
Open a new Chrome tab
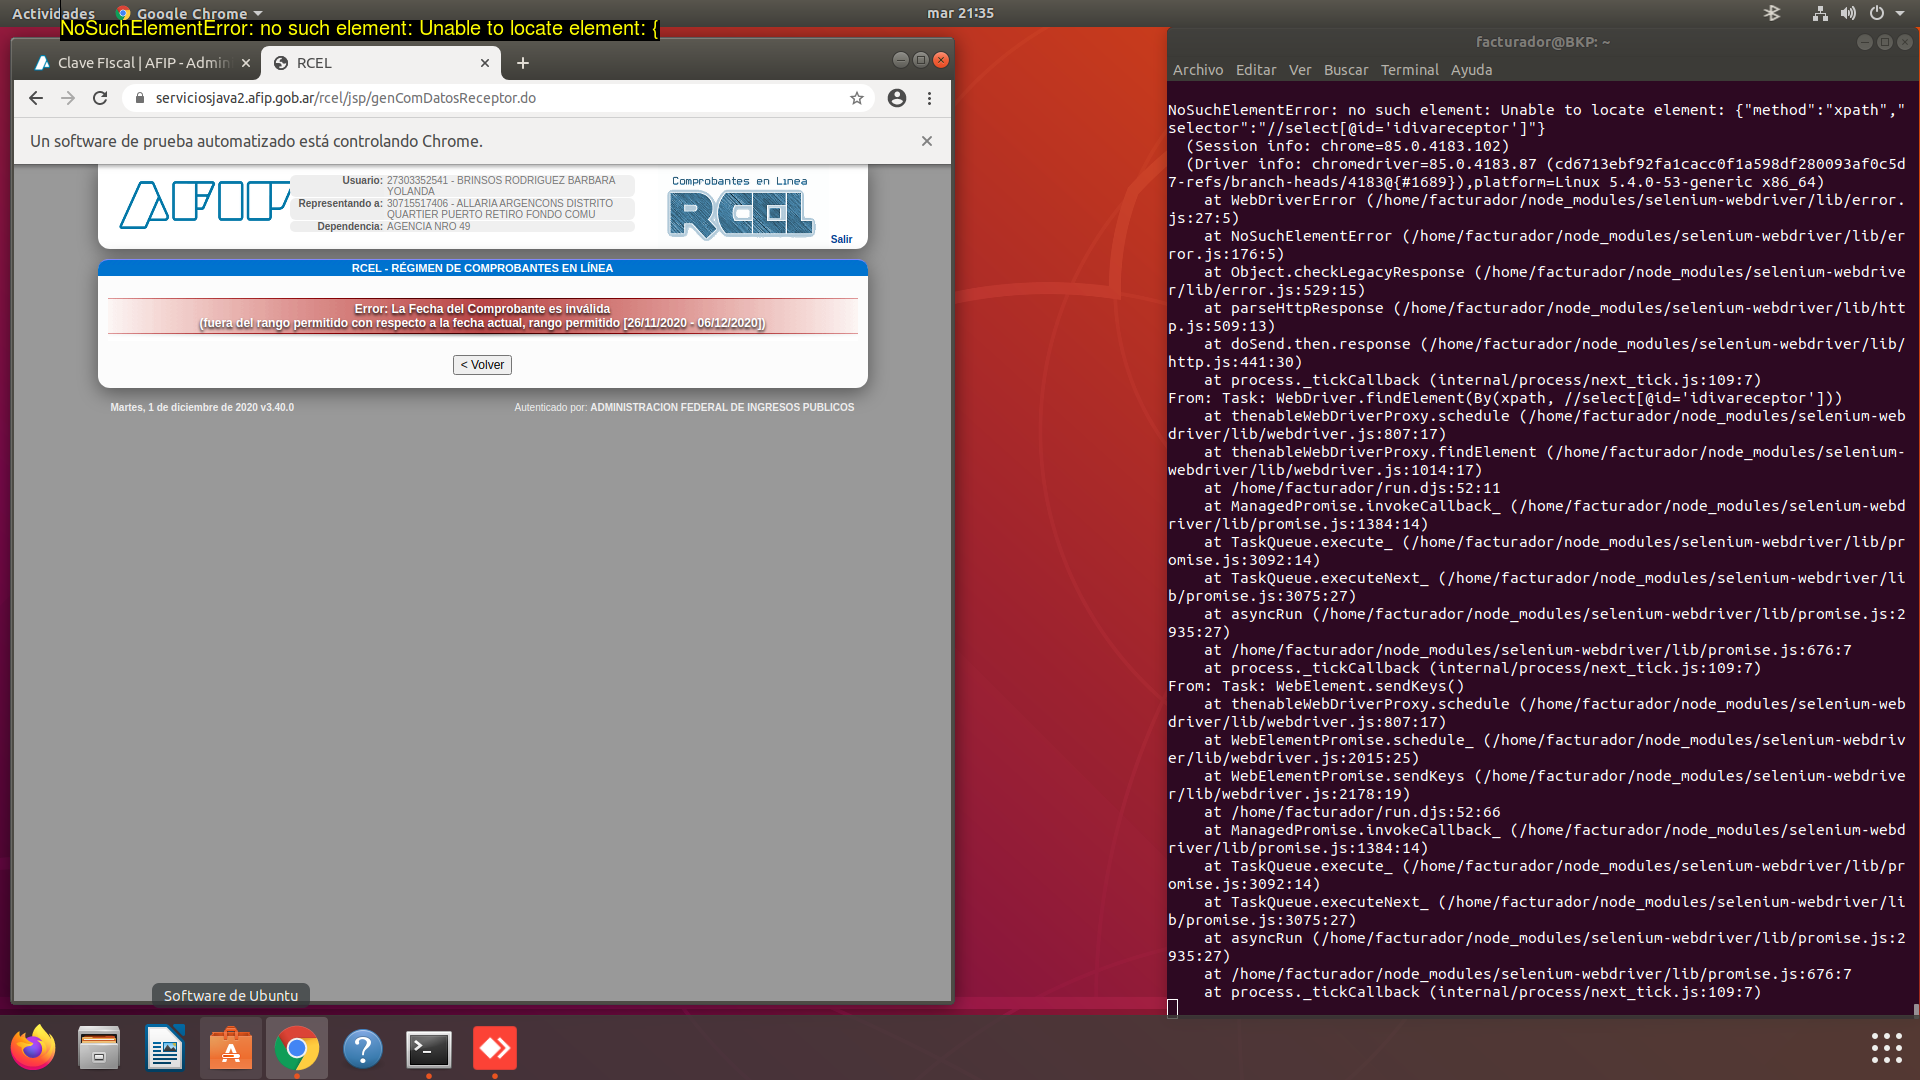522,63
